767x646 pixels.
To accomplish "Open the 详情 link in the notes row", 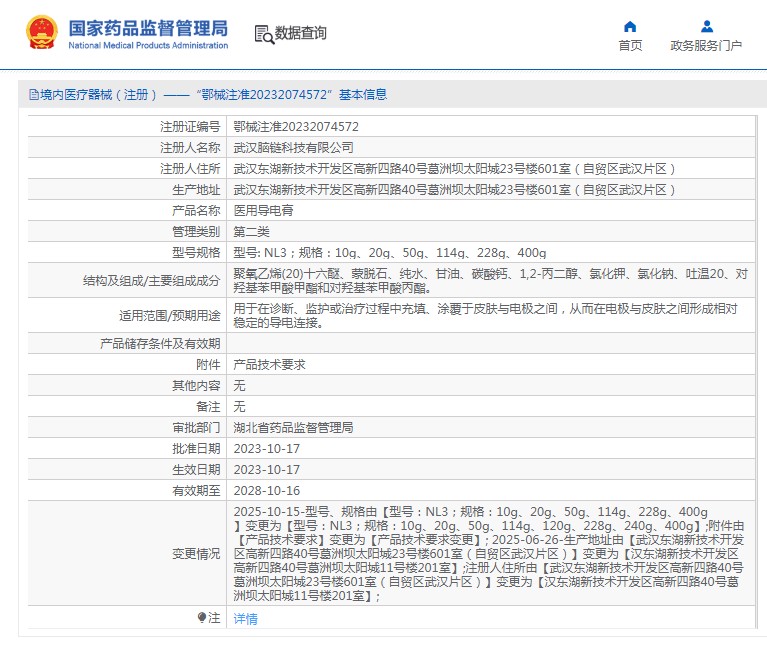I will (x=245, y=619).
